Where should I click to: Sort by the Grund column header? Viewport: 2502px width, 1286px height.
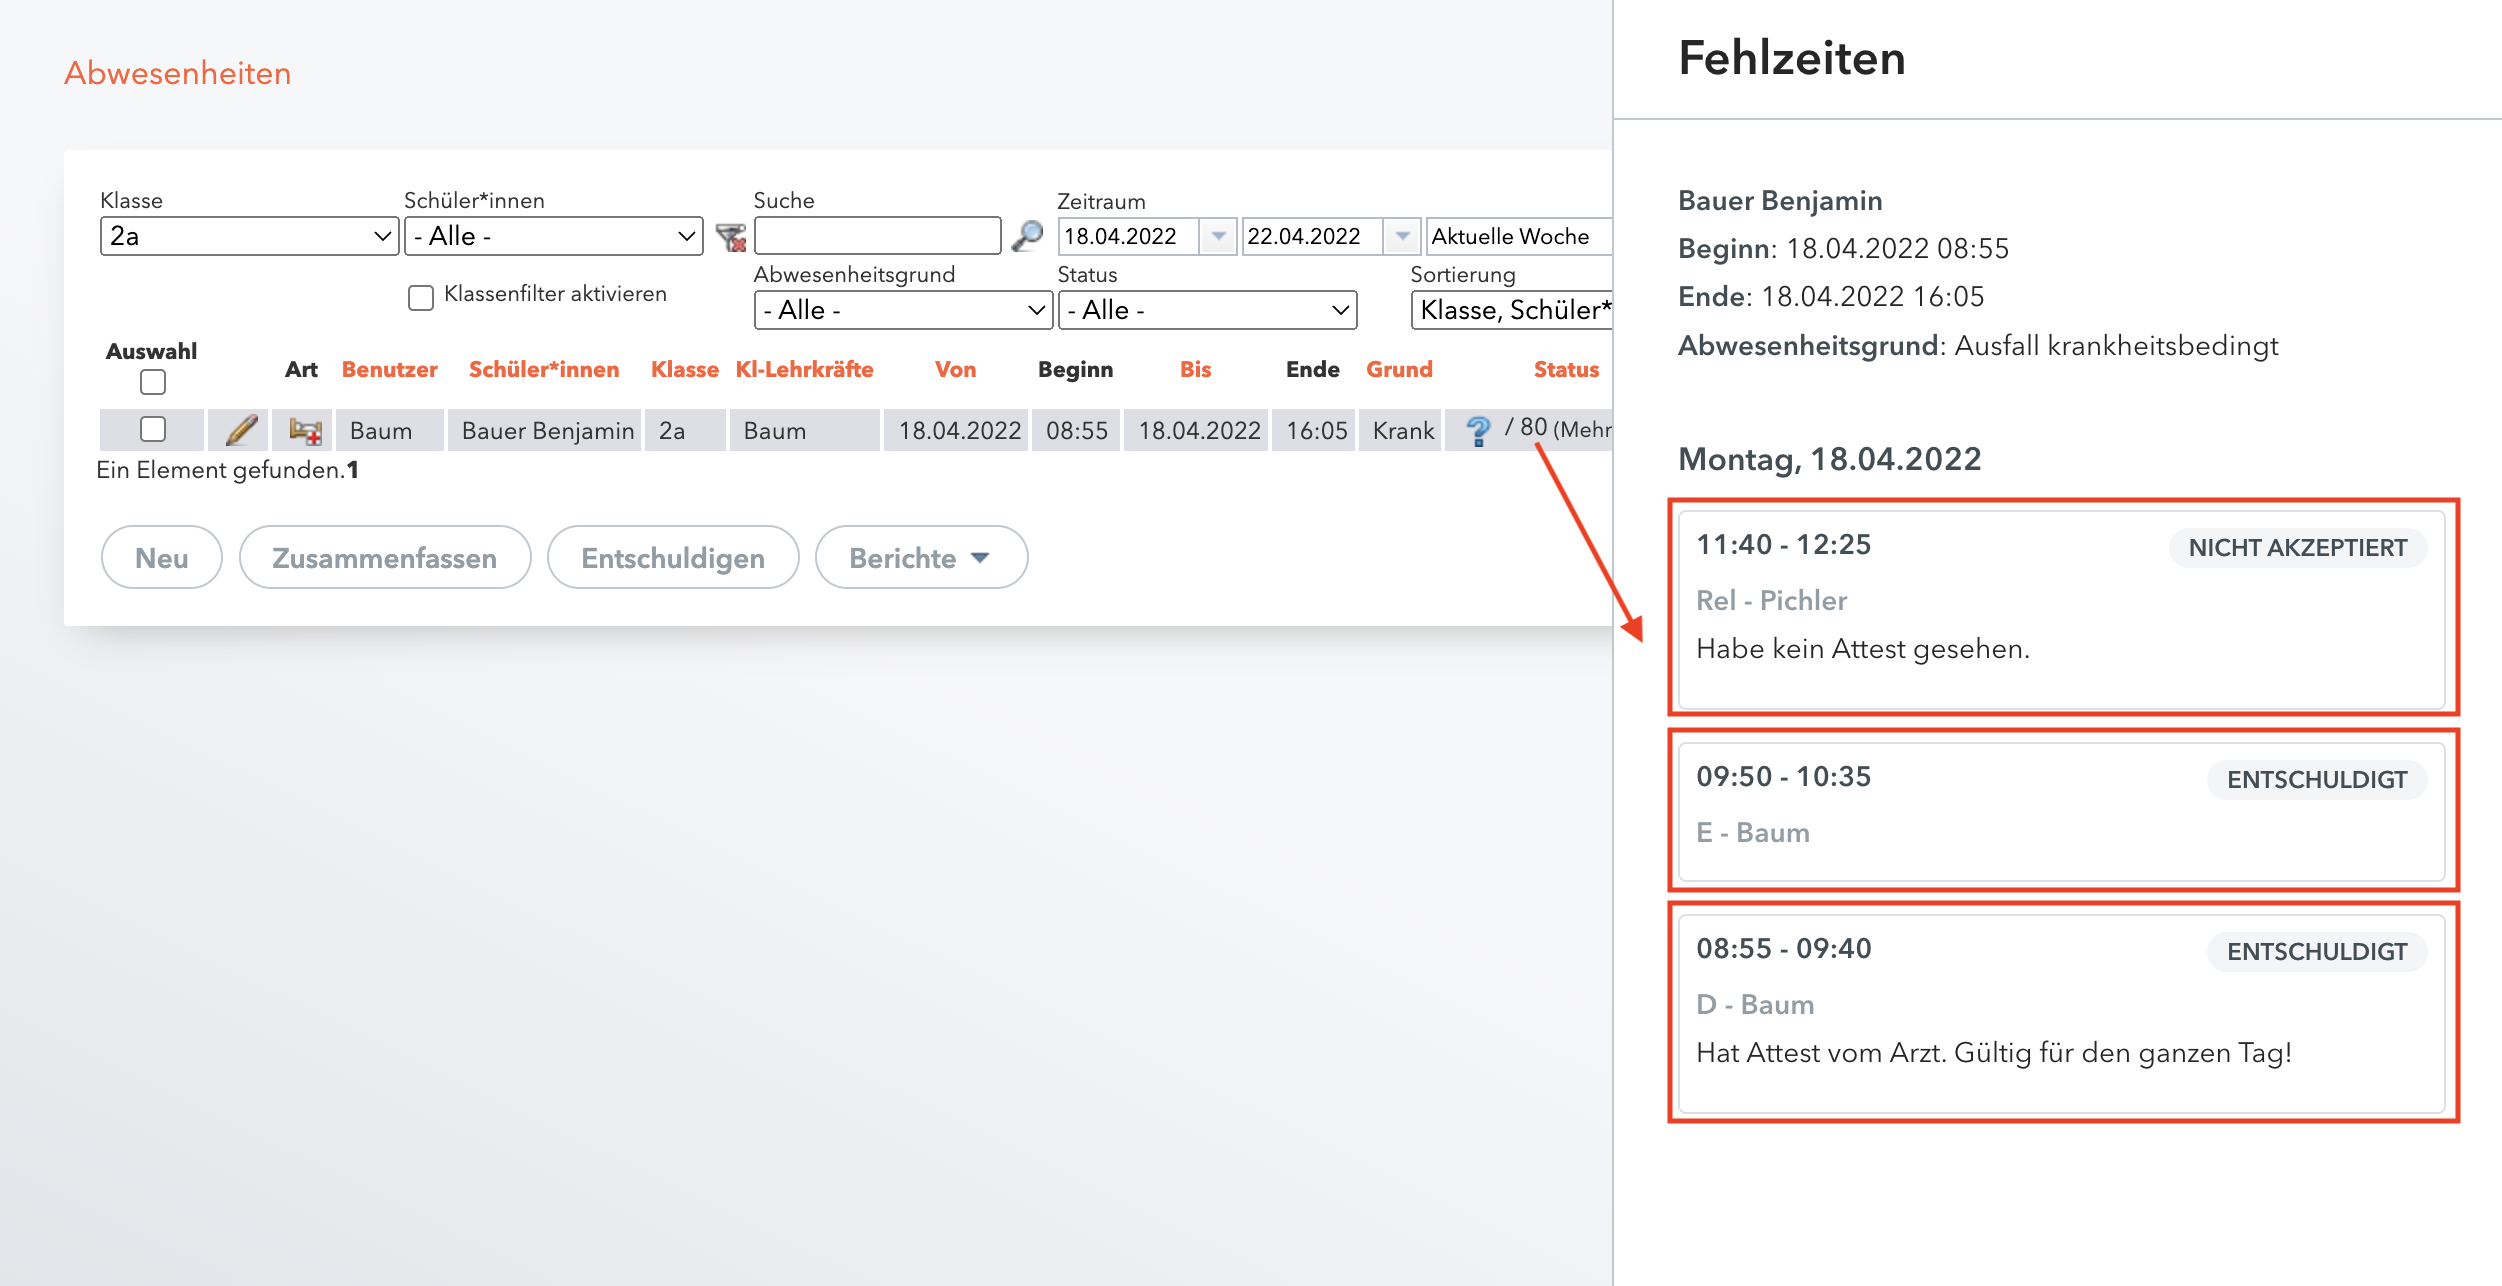click(1399, 369)
